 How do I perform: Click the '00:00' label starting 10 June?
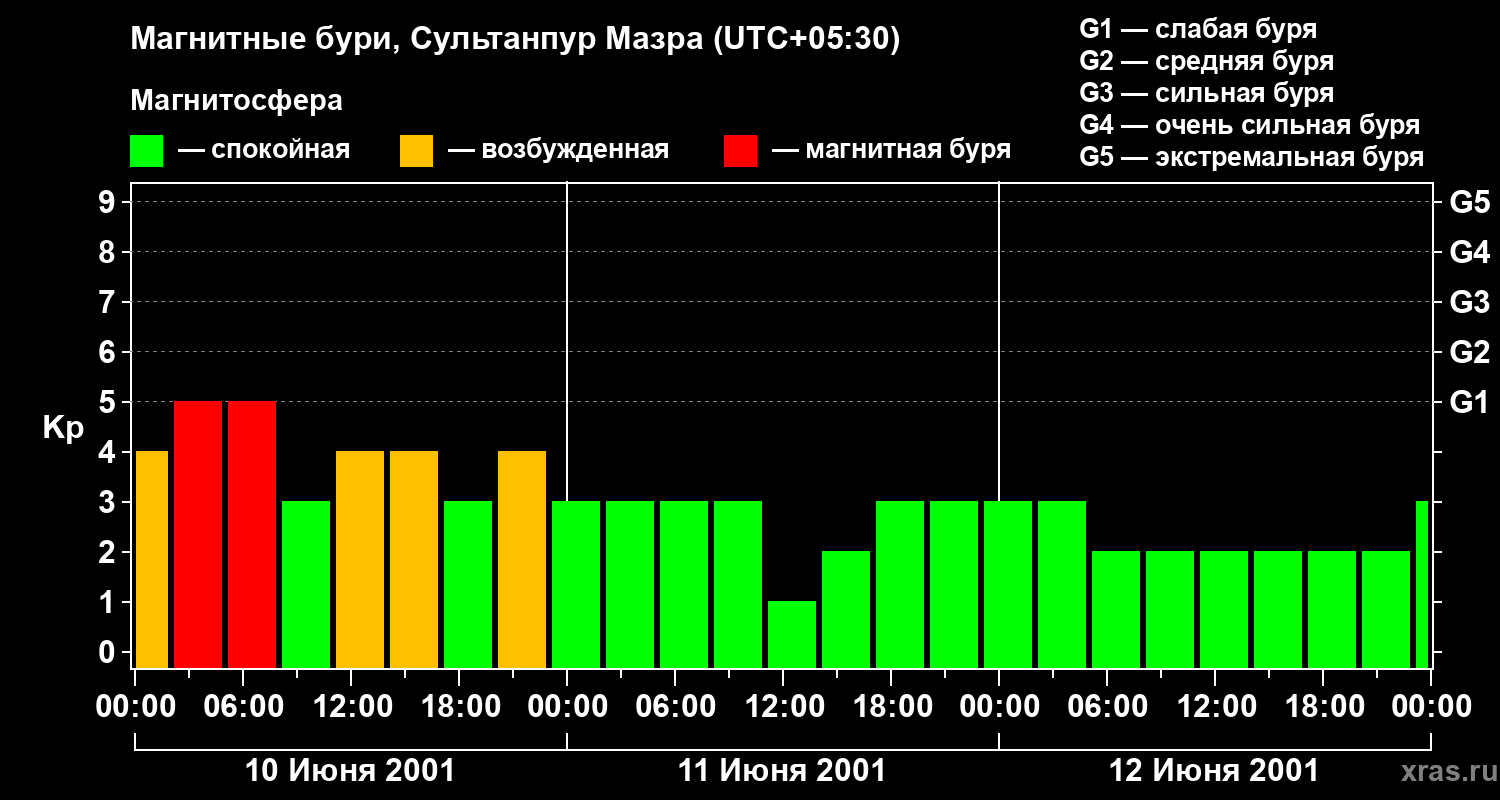[135, 707]
